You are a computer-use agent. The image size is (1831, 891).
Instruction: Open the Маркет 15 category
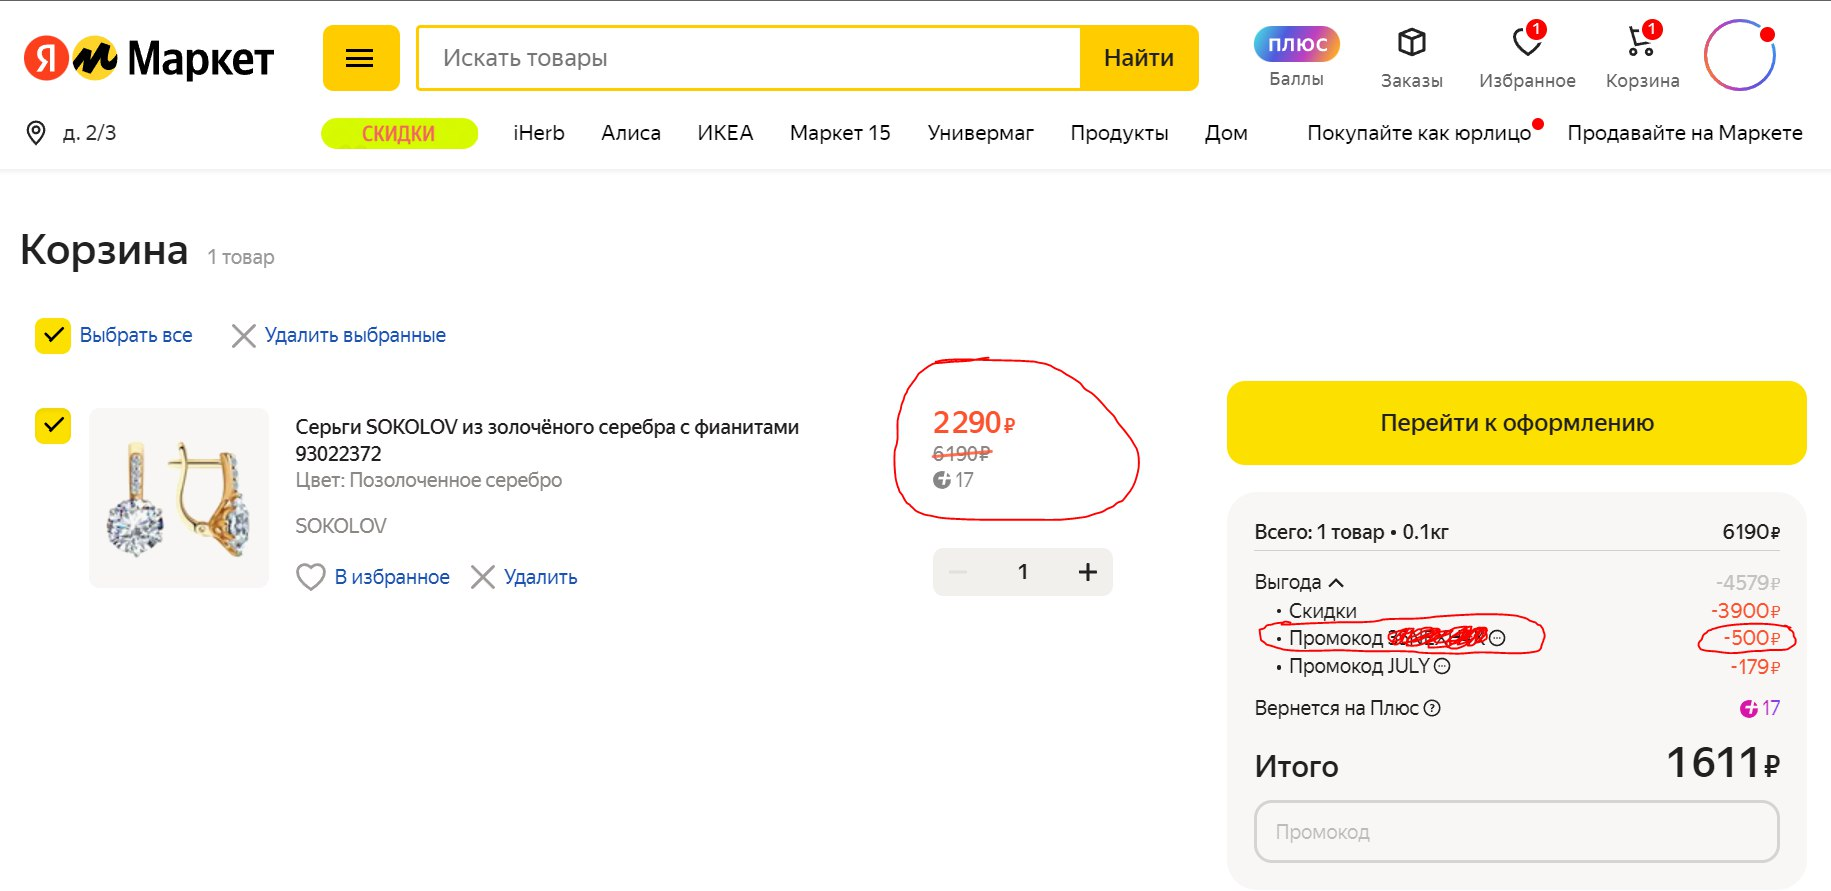point(840,133)
